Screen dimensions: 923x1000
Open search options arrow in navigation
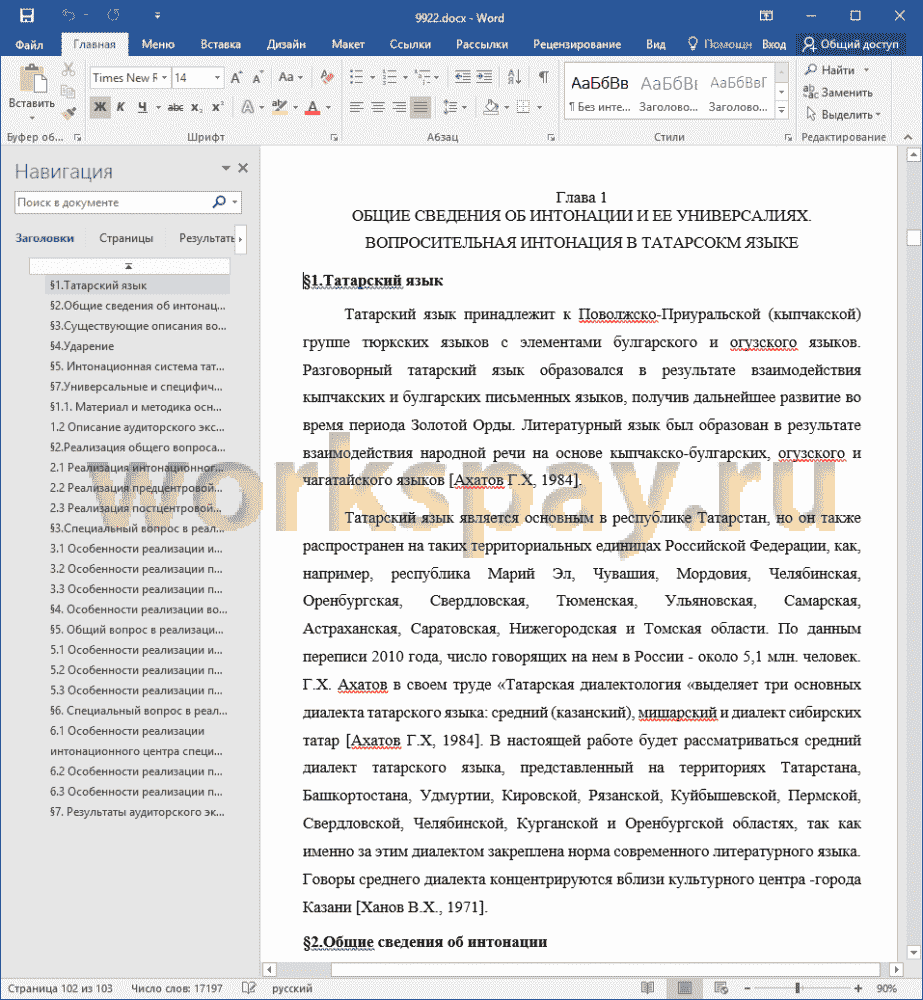coord(235,203)
